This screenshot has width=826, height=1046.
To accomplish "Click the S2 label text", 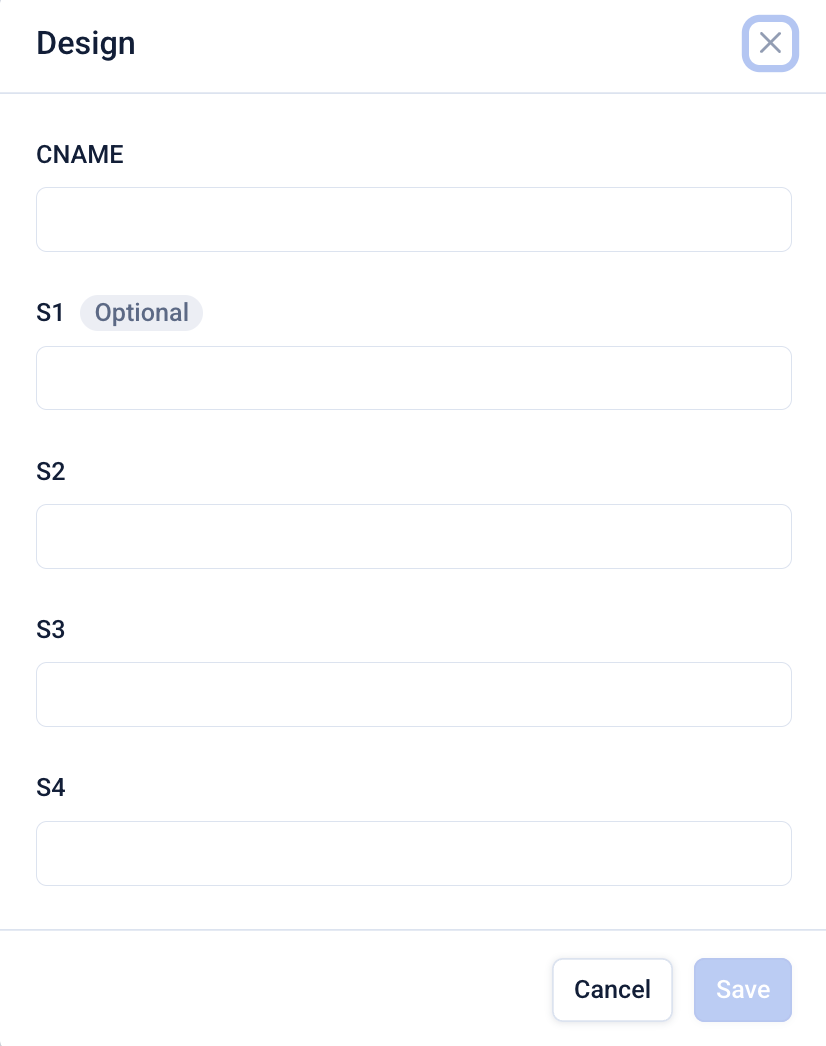I will click(51, 471).
